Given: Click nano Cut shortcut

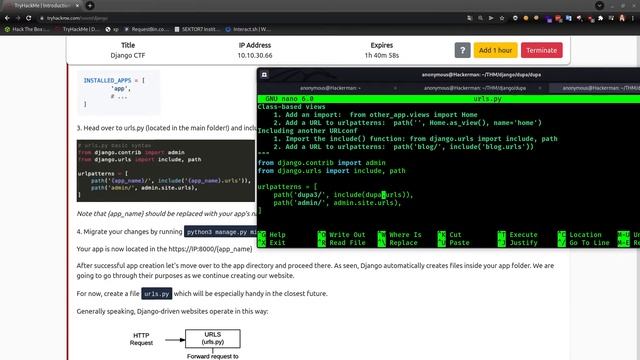Looking at the screenshot, I should pos(449,235).
